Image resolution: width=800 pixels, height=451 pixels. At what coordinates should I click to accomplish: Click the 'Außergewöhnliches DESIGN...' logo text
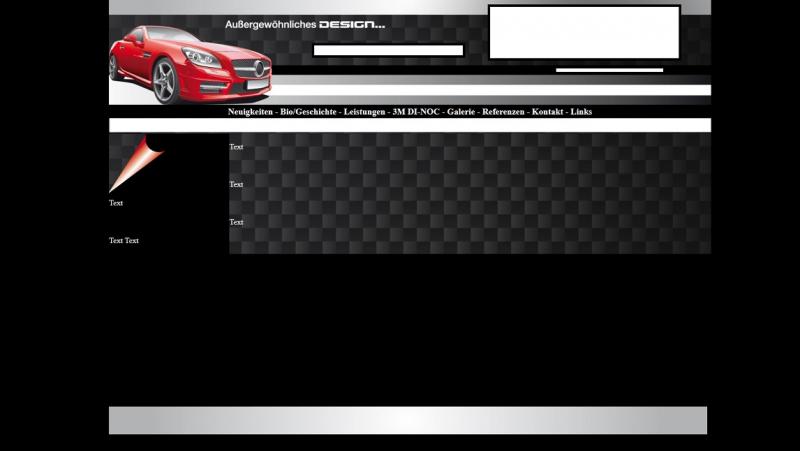(304, 24)
